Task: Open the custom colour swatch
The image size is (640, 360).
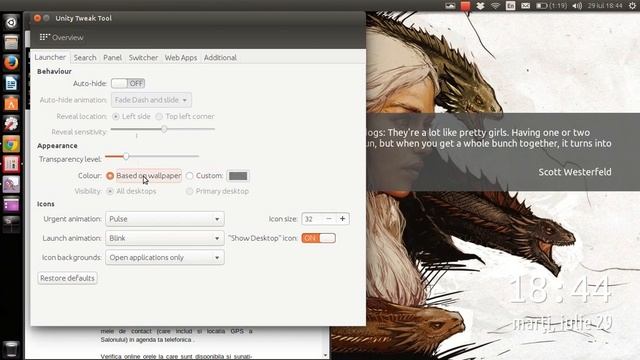Action: [x=238, y=176]
